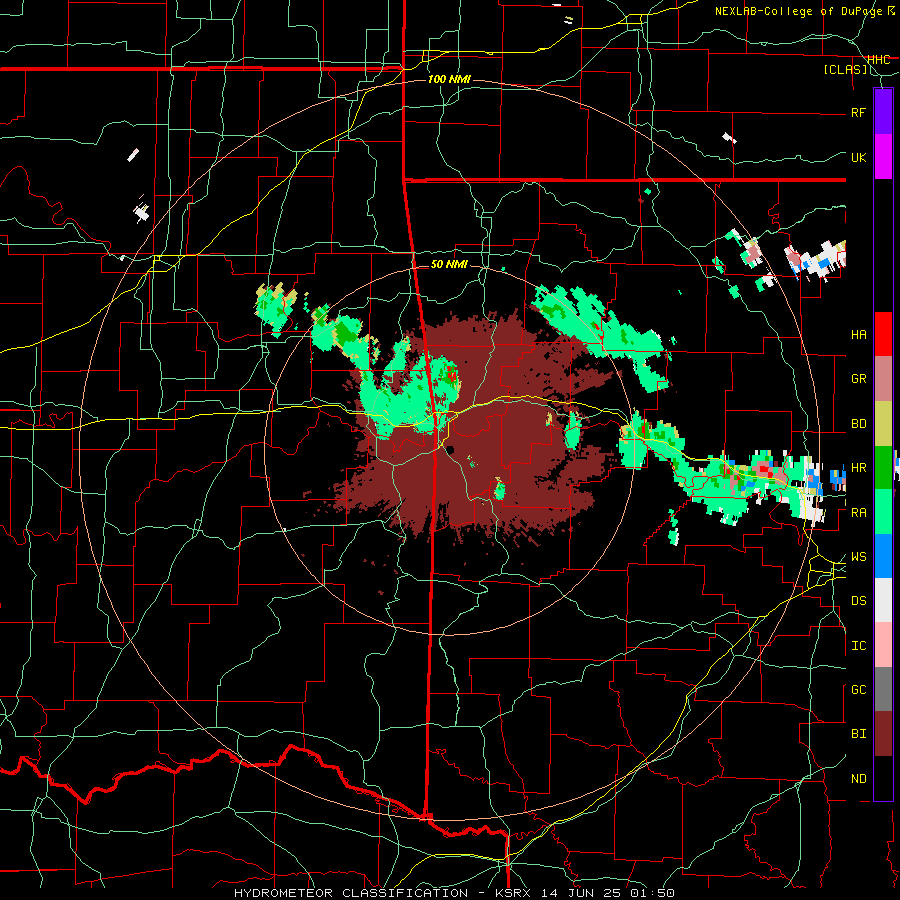Click the [CLAS] units label
This screenshot has height=900, width=900.
click(x=845, y=70)
